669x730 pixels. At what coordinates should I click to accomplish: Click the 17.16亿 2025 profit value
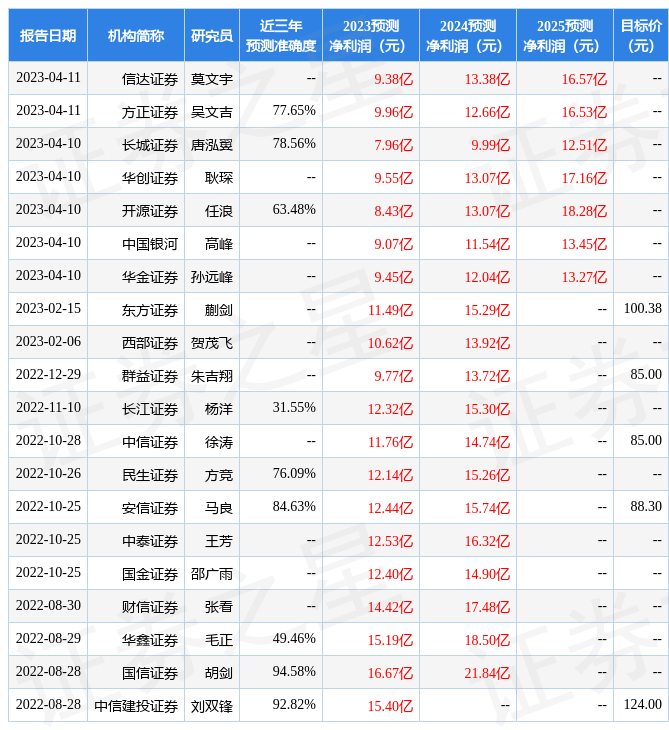(584, 178)
